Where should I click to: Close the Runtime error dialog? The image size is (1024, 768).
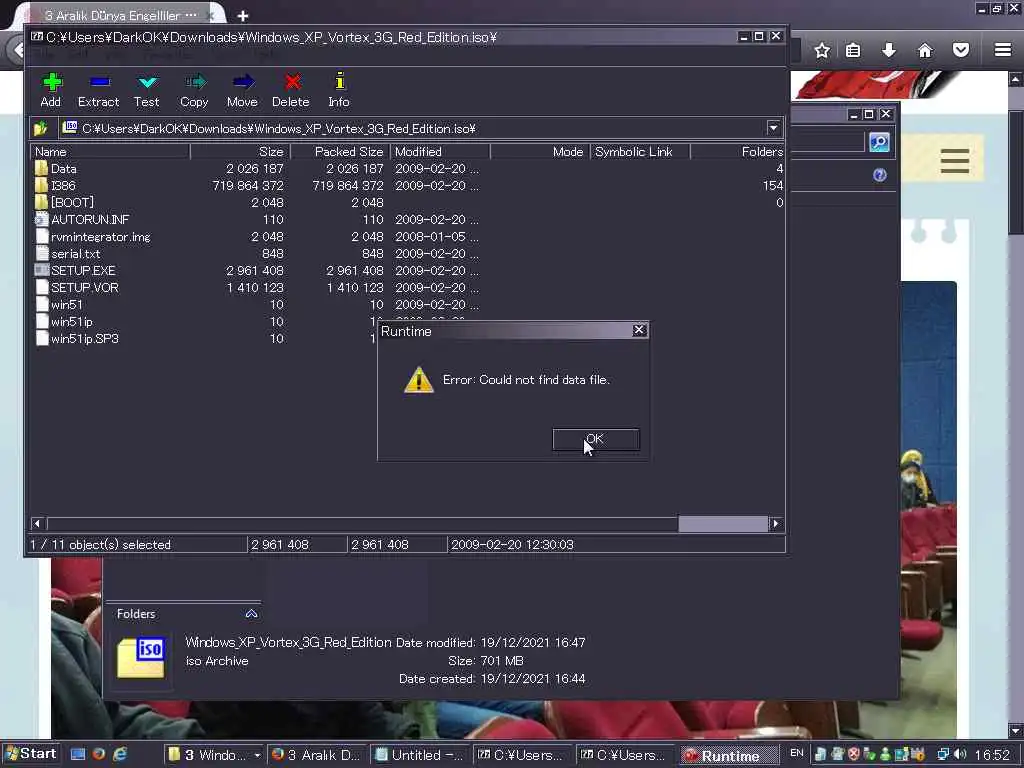coord(639,330)
